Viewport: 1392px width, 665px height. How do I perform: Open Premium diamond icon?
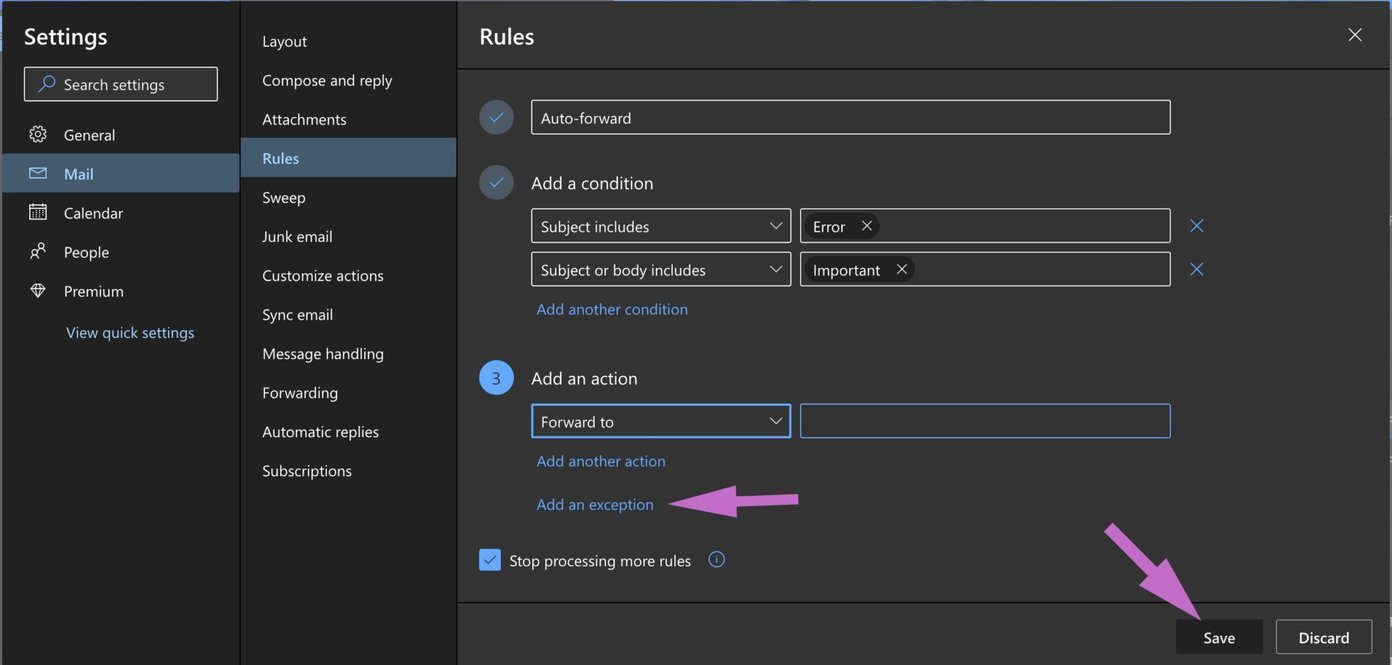click(38, 291)
